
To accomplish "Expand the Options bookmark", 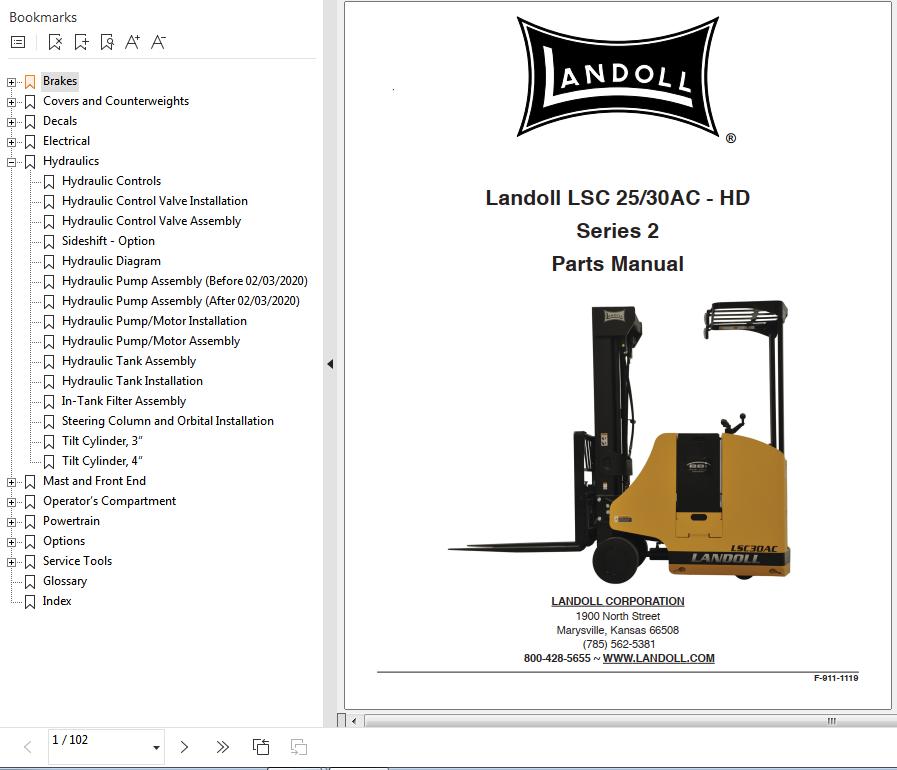I will (11, 542).
